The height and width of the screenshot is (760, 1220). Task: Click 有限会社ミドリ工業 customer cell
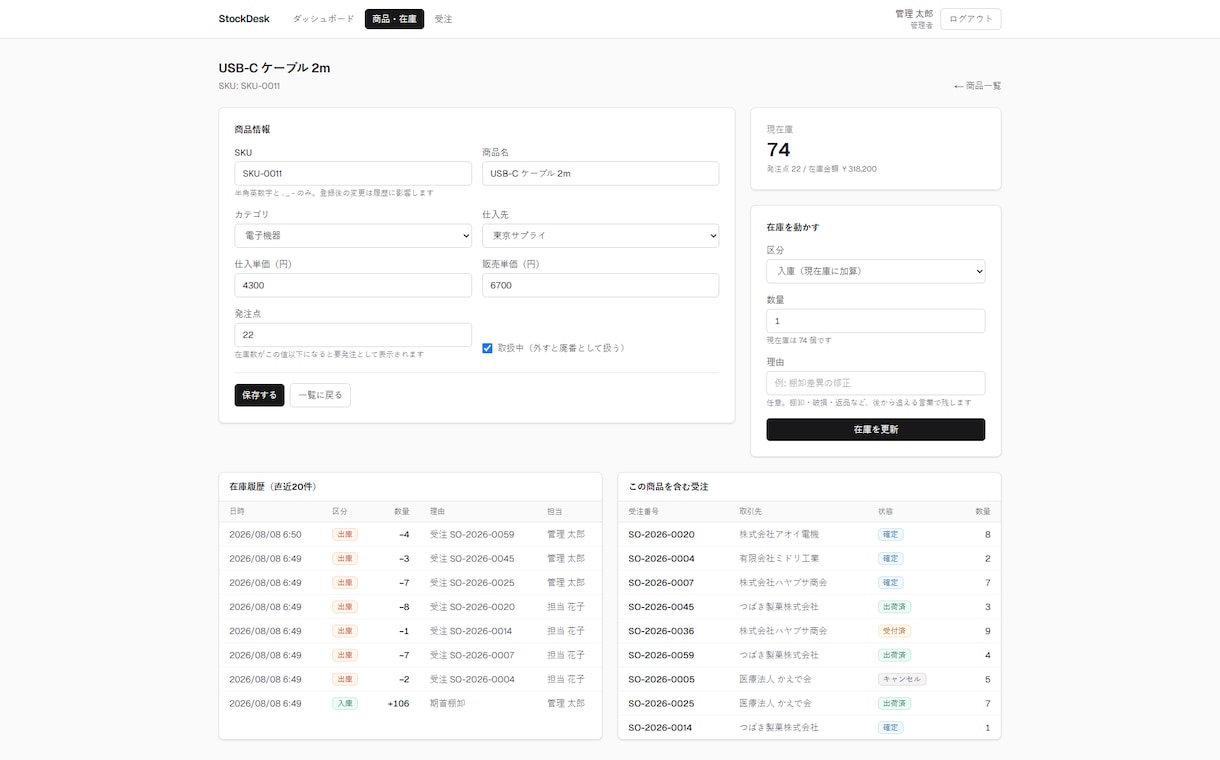(779, 559)
